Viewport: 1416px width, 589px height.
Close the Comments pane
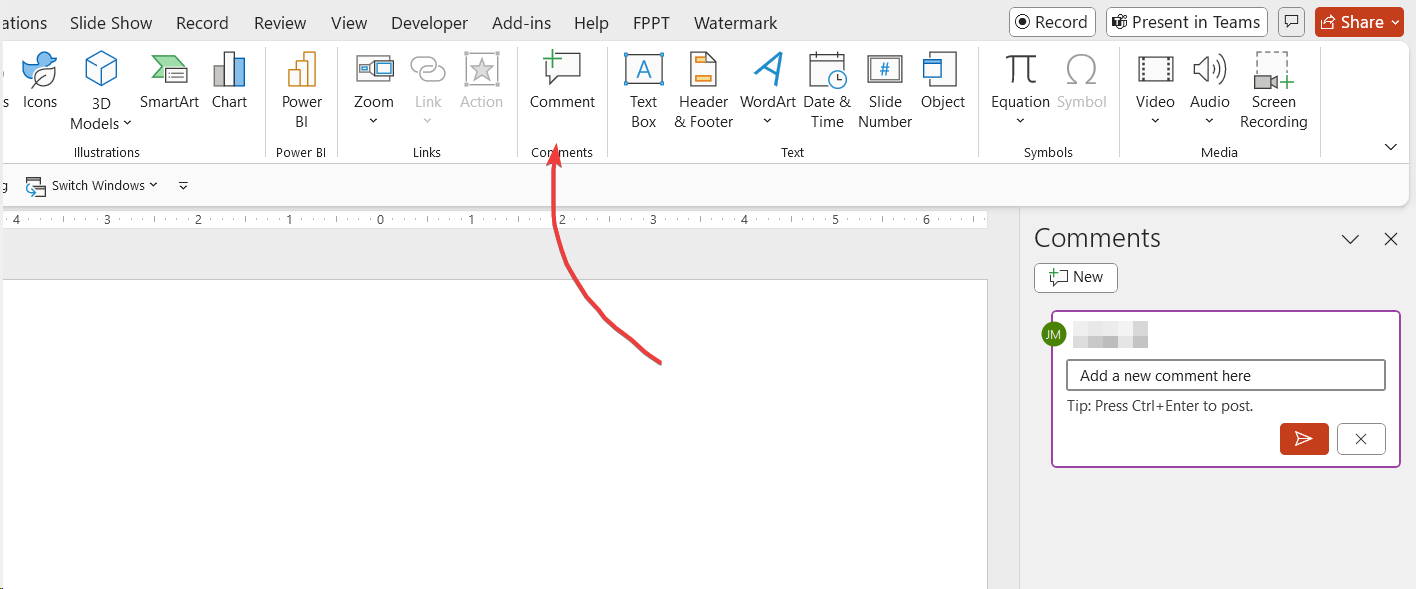pos(1390,239)
